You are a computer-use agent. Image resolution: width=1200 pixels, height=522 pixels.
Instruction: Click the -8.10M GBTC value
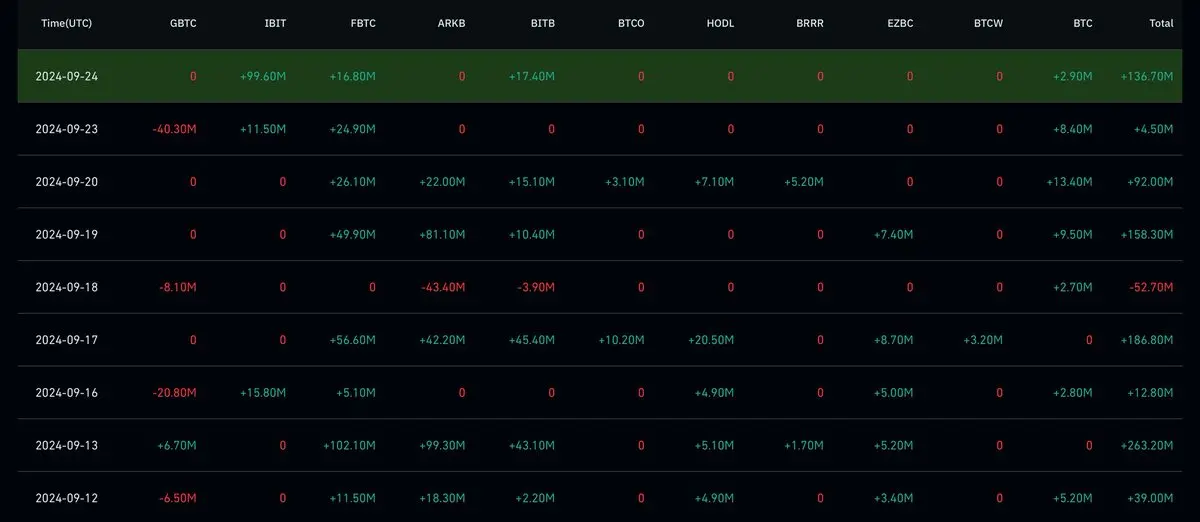click(178, 288)
